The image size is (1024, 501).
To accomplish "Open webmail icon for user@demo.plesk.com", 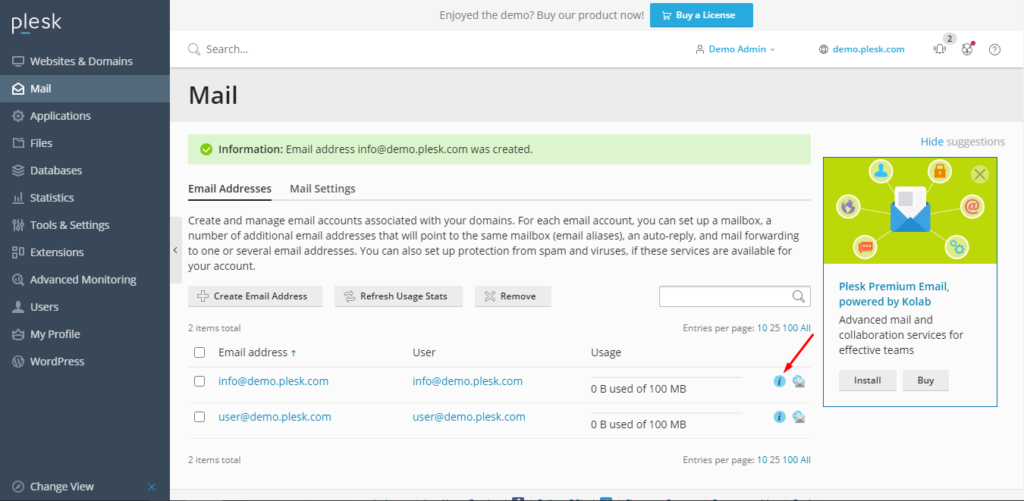I will [799, 417].
